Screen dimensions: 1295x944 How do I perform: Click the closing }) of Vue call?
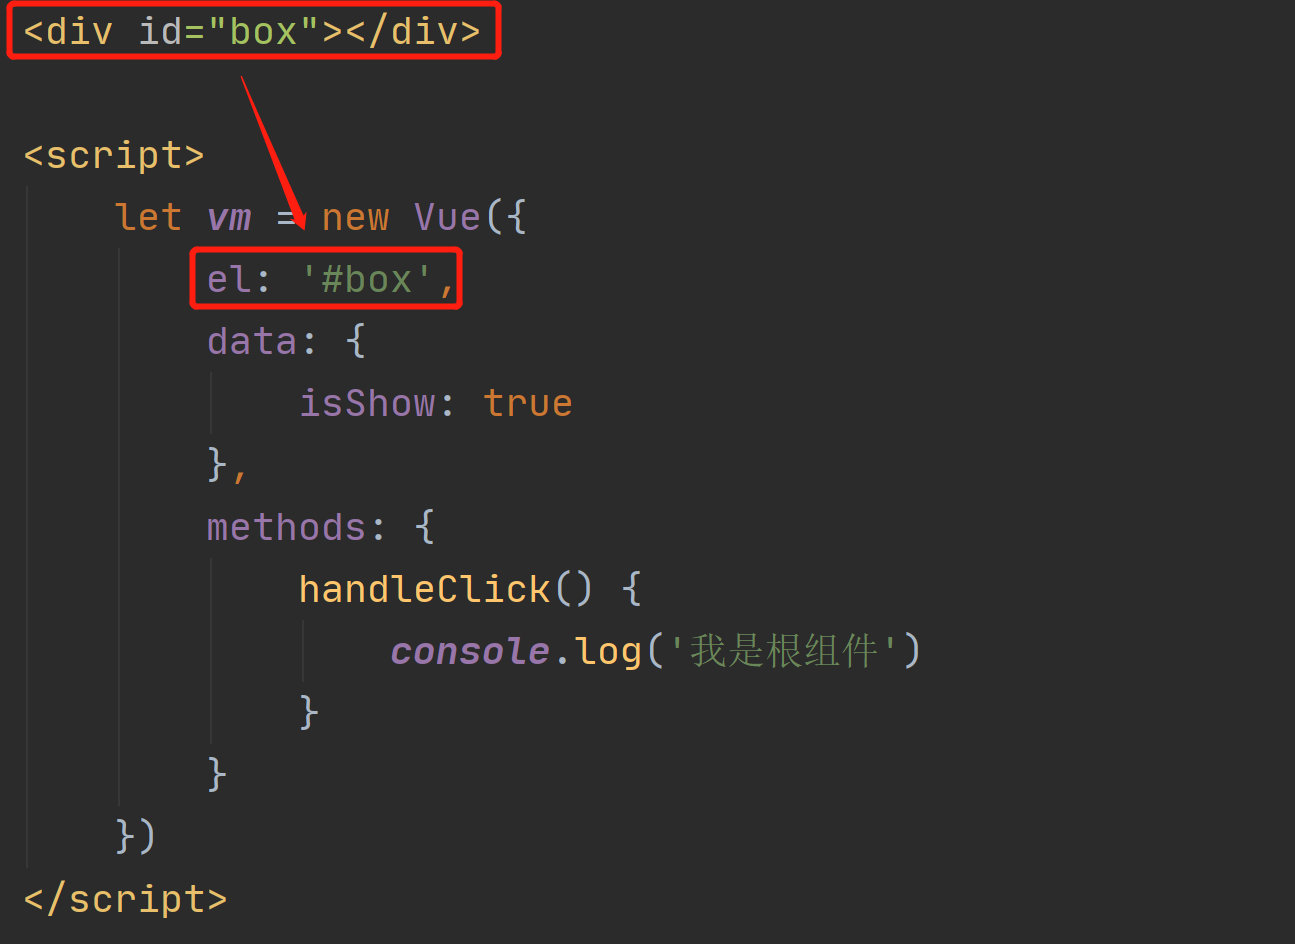[x=135, y=838]
